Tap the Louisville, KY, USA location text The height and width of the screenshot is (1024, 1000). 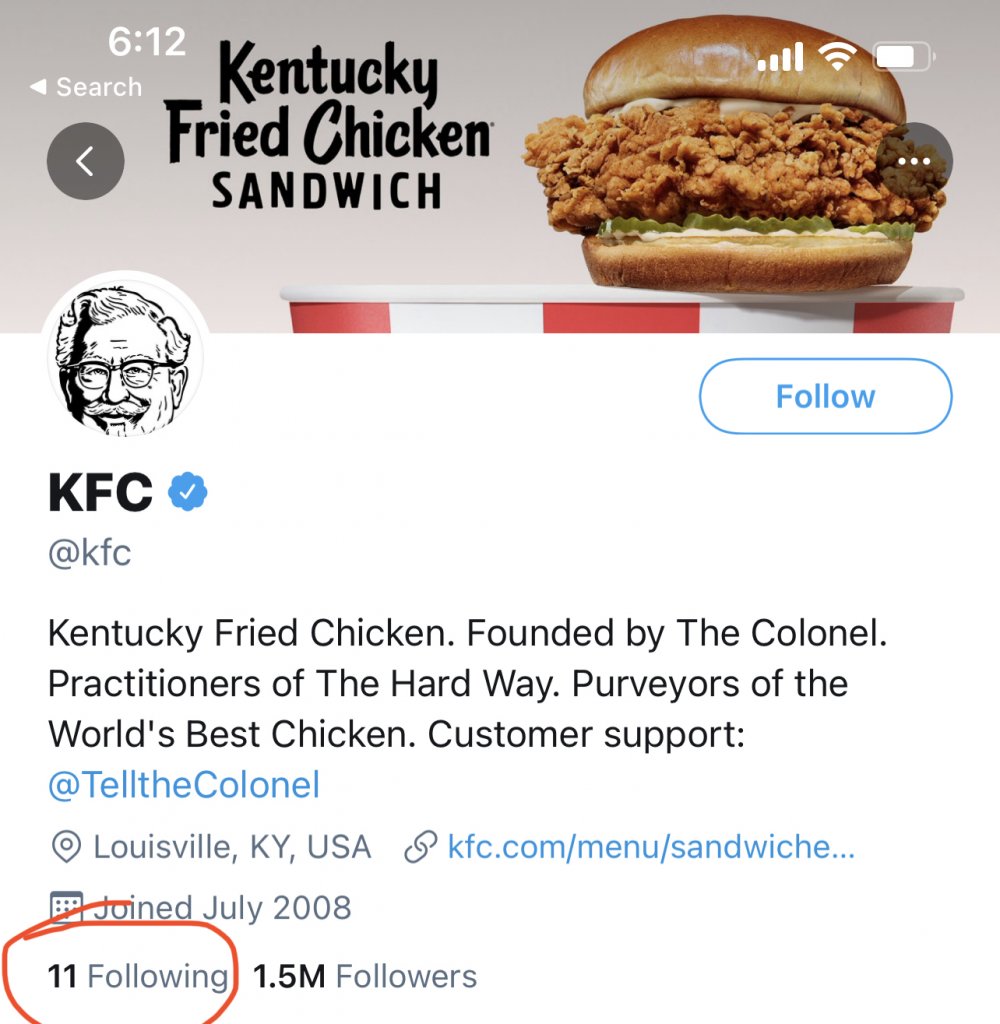pos(232,848)
